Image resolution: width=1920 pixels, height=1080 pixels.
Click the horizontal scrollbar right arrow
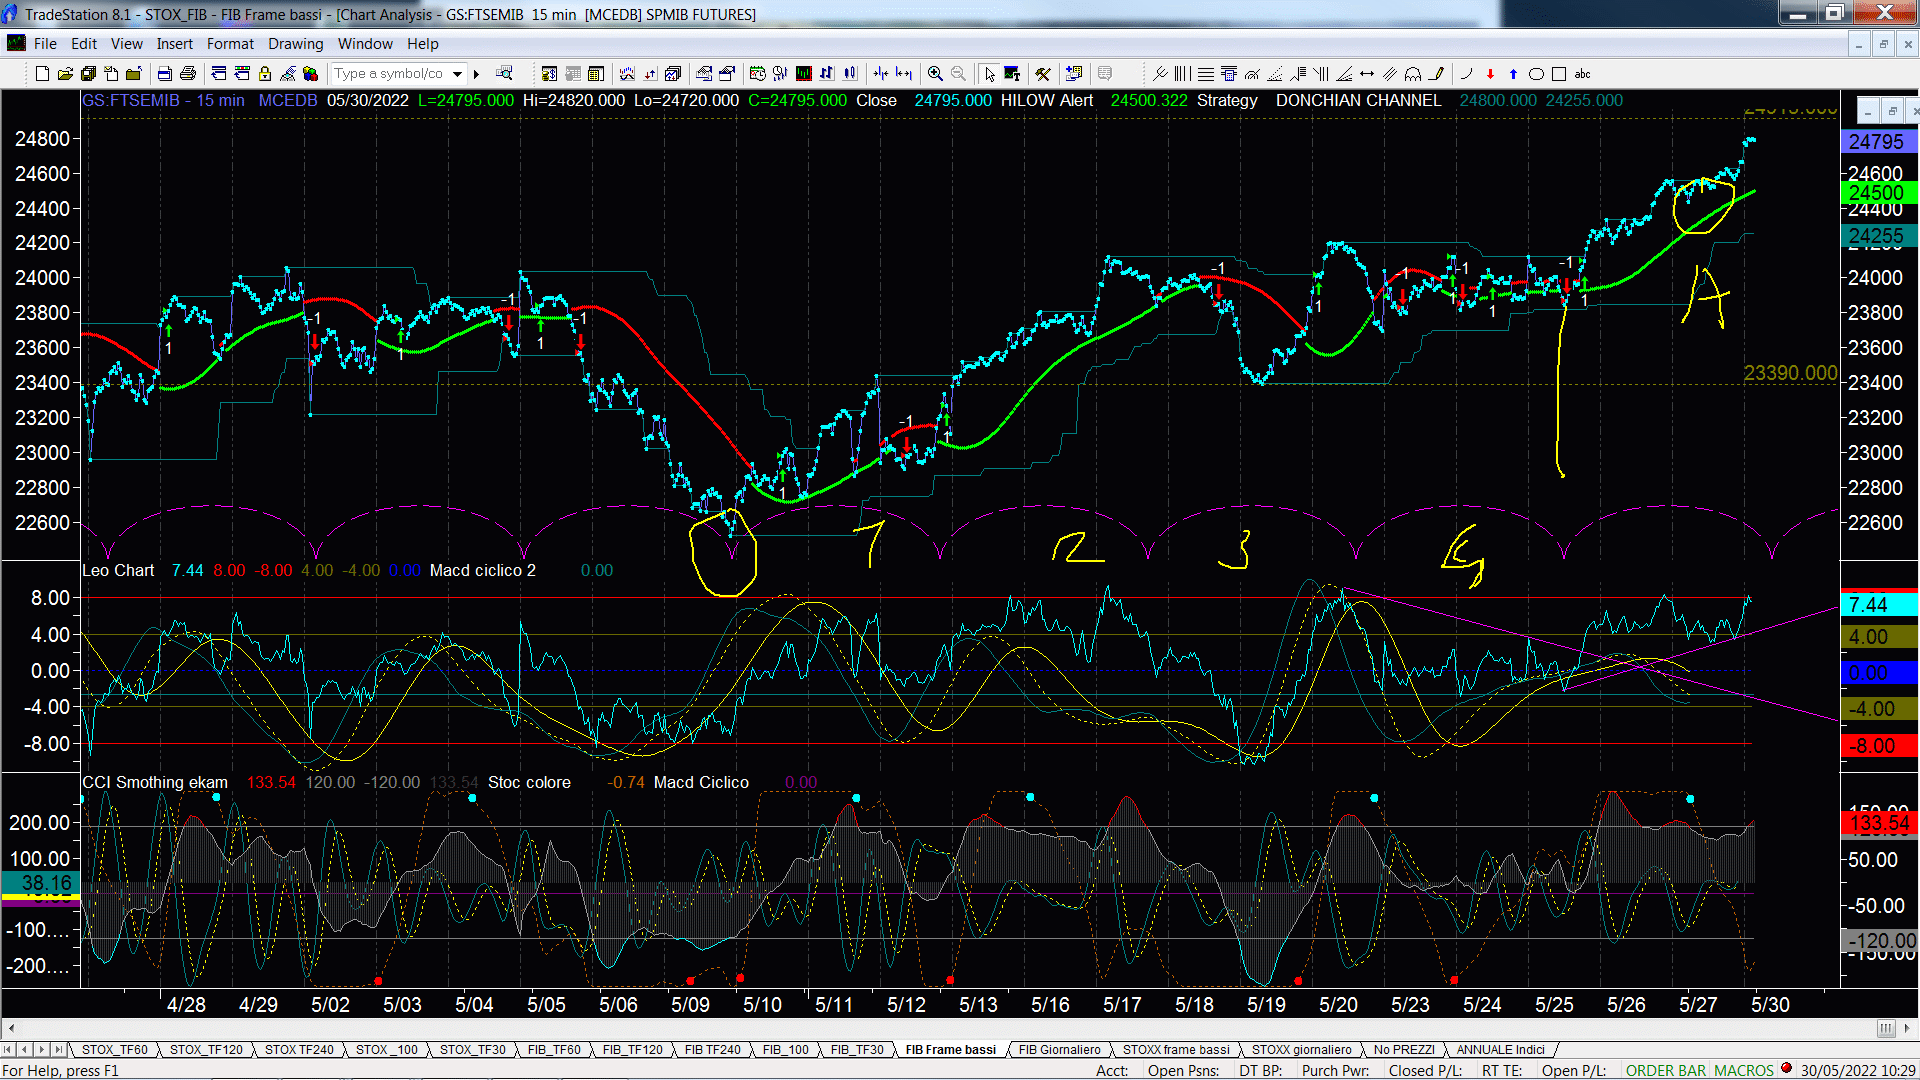pyautogui.click(x=1908, y=1028)
